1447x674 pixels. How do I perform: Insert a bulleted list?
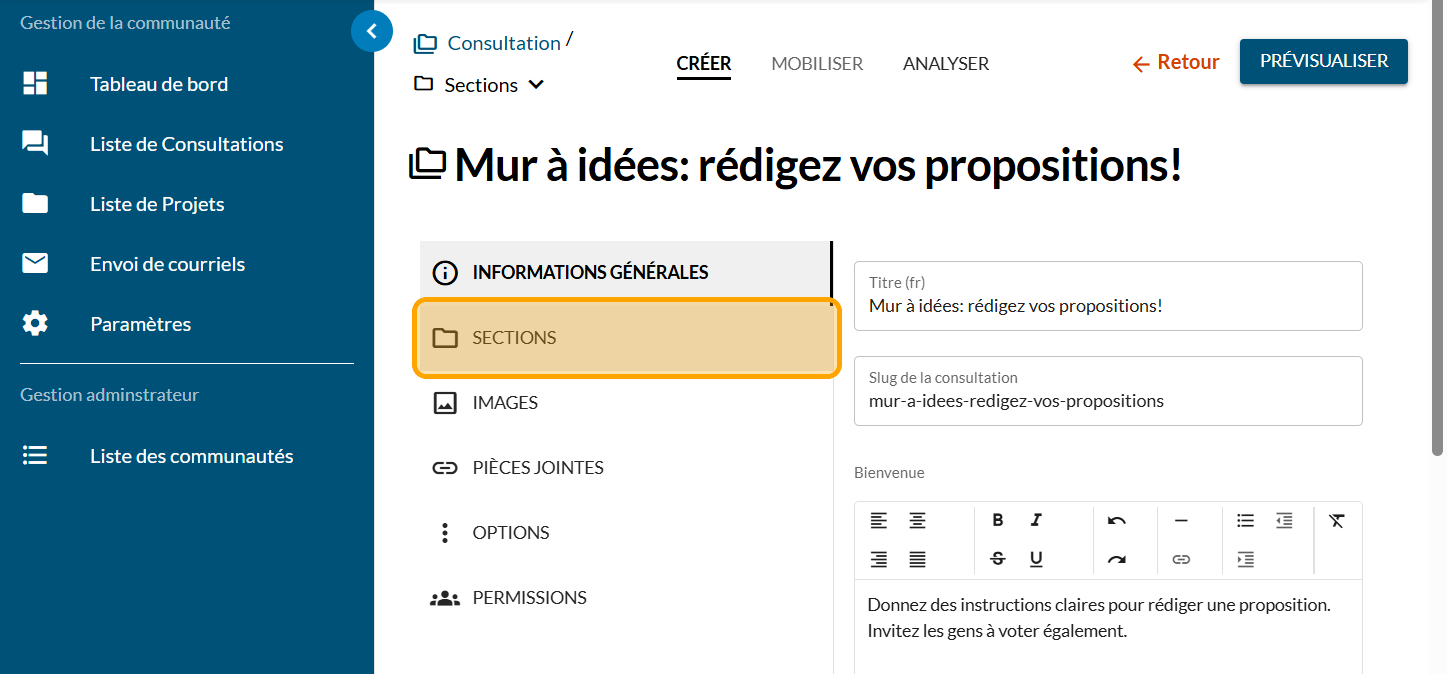coord(1245,520)
